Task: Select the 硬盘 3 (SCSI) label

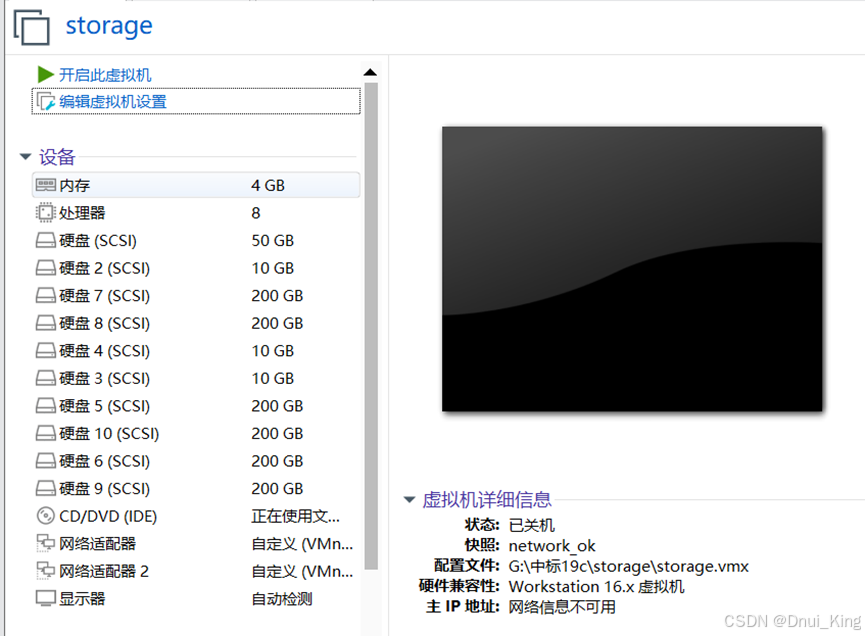Action: (x=104, y=378)
